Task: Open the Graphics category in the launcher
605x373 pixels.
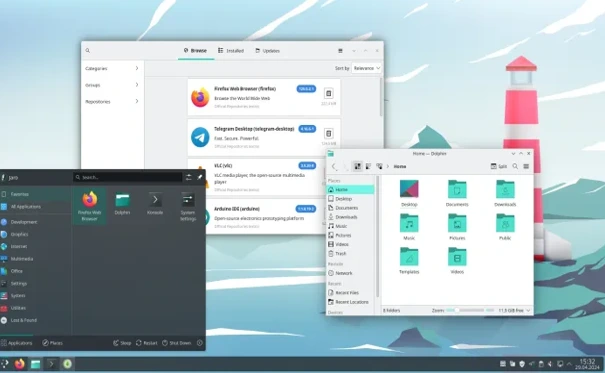Action: pyautogui.click(x=35, y=234)
